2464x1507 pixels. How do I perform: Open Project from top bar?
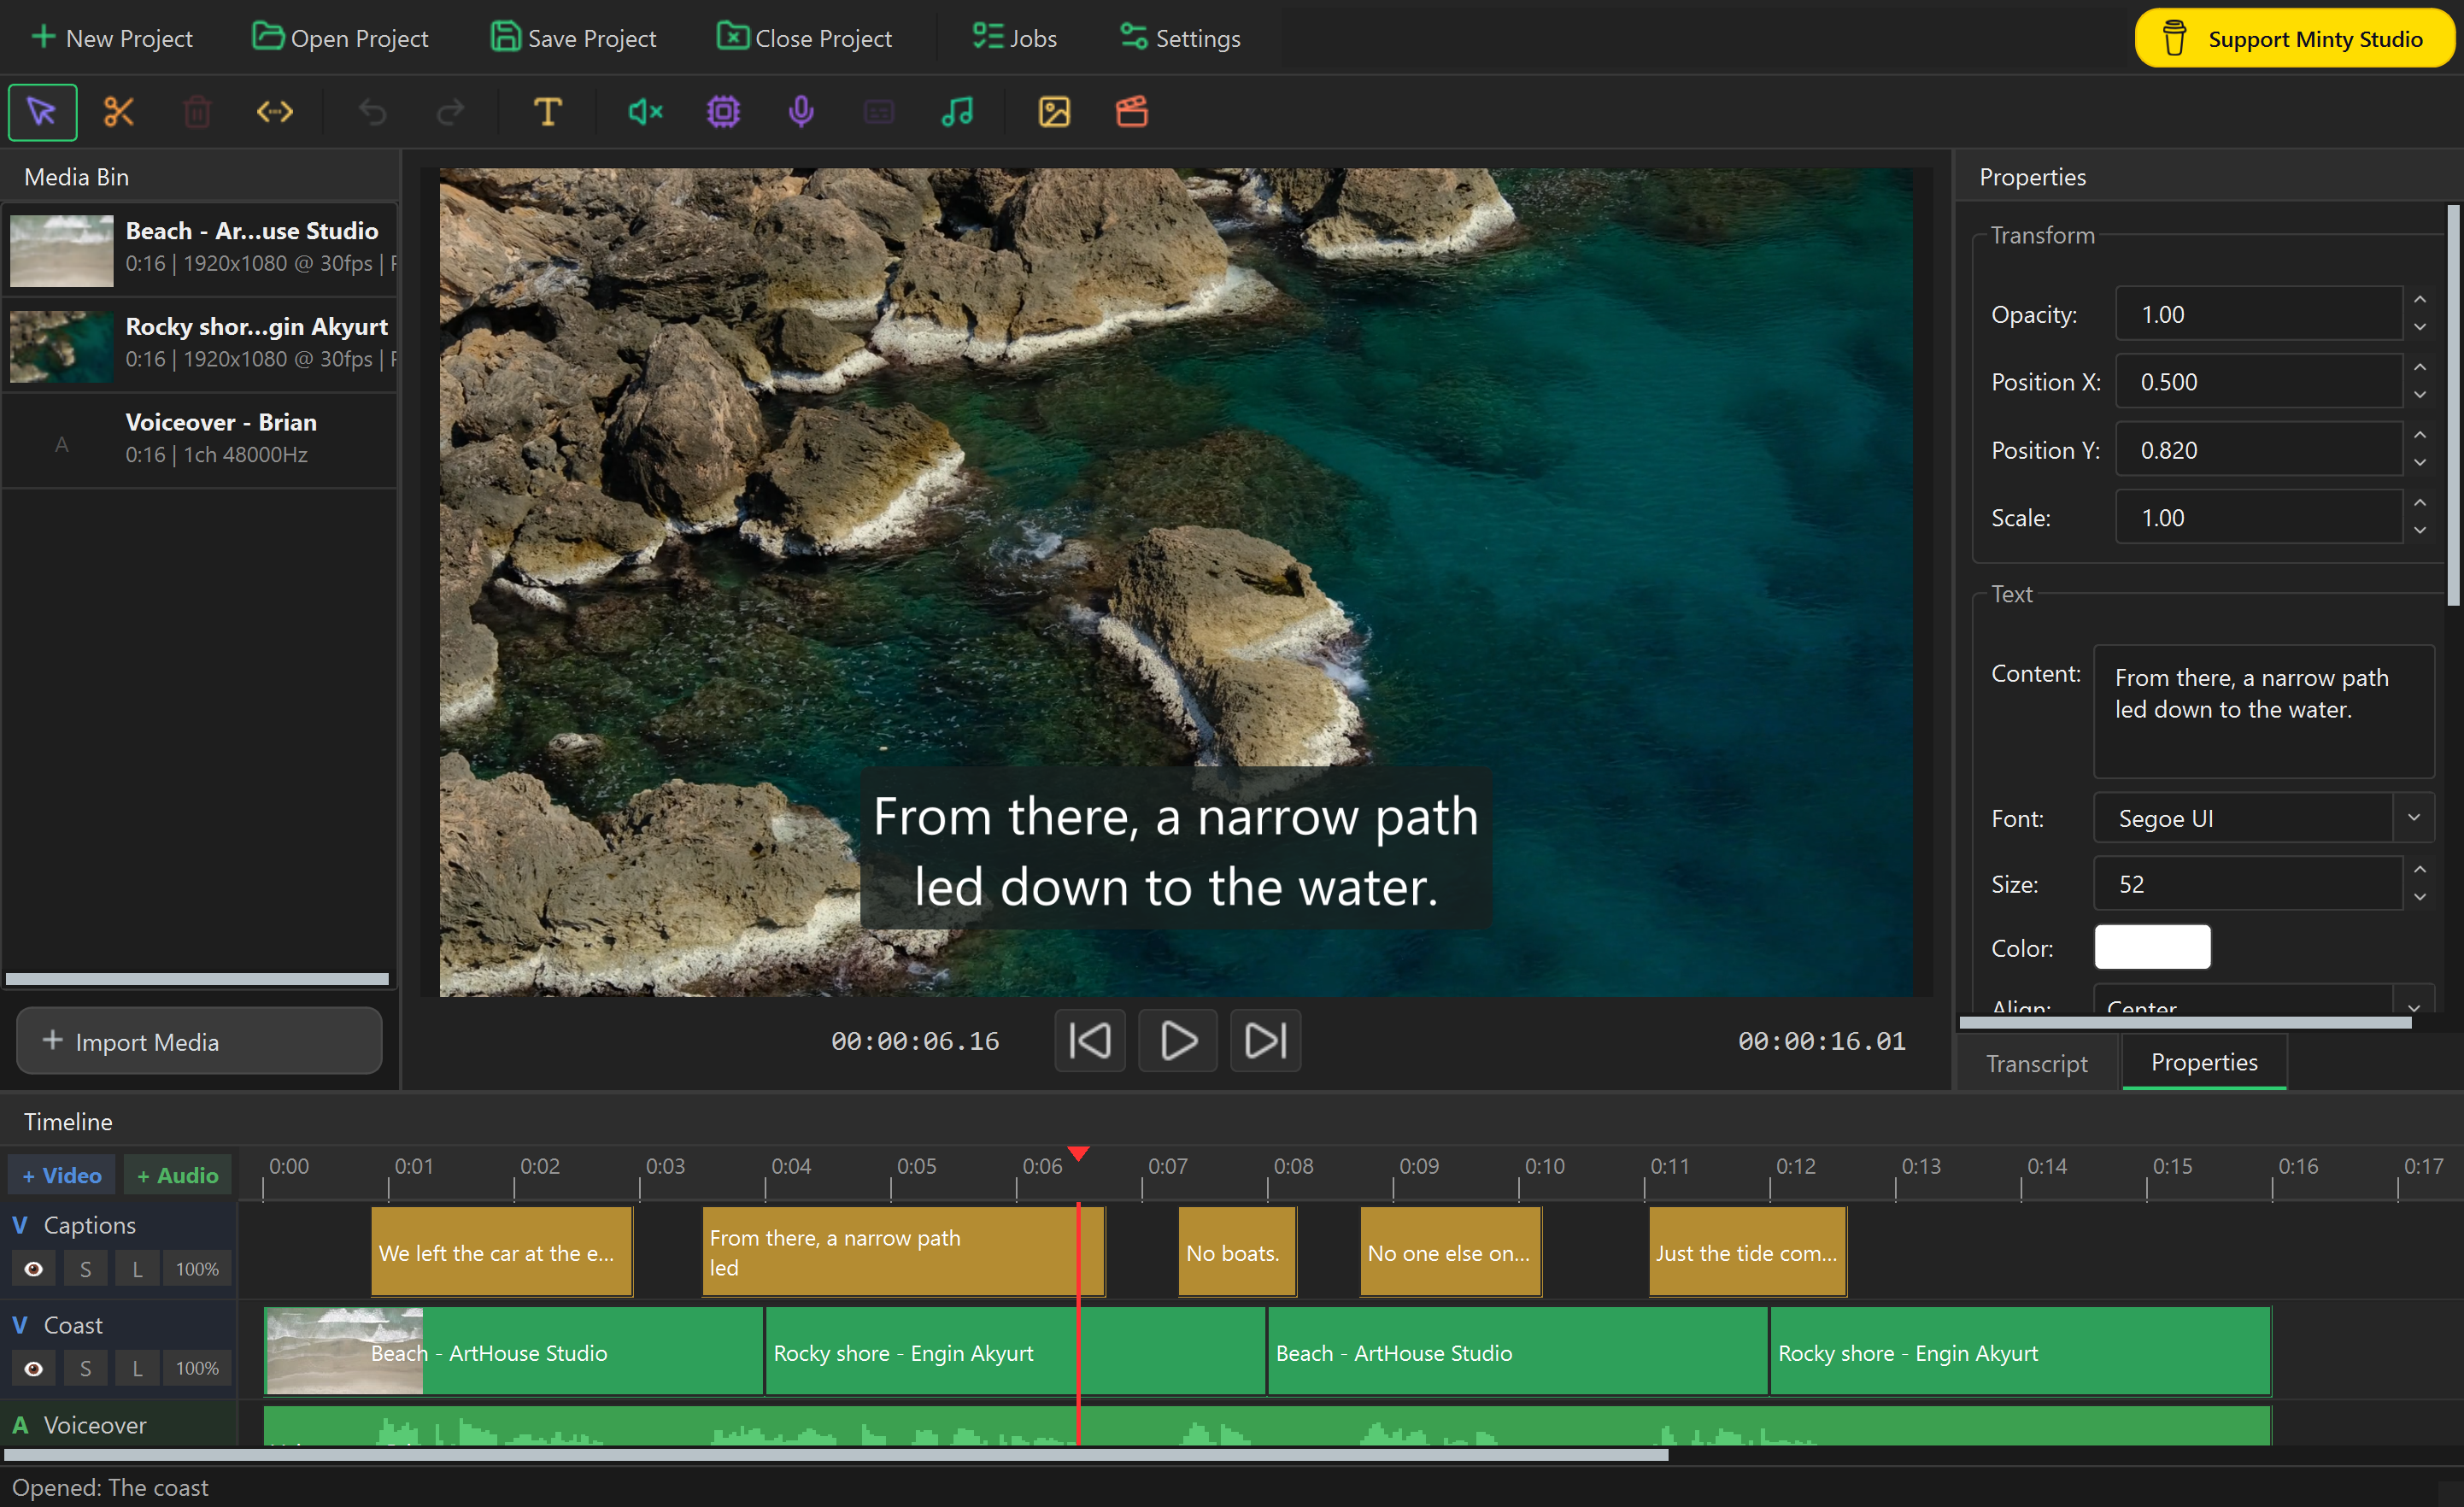[340, 38]
